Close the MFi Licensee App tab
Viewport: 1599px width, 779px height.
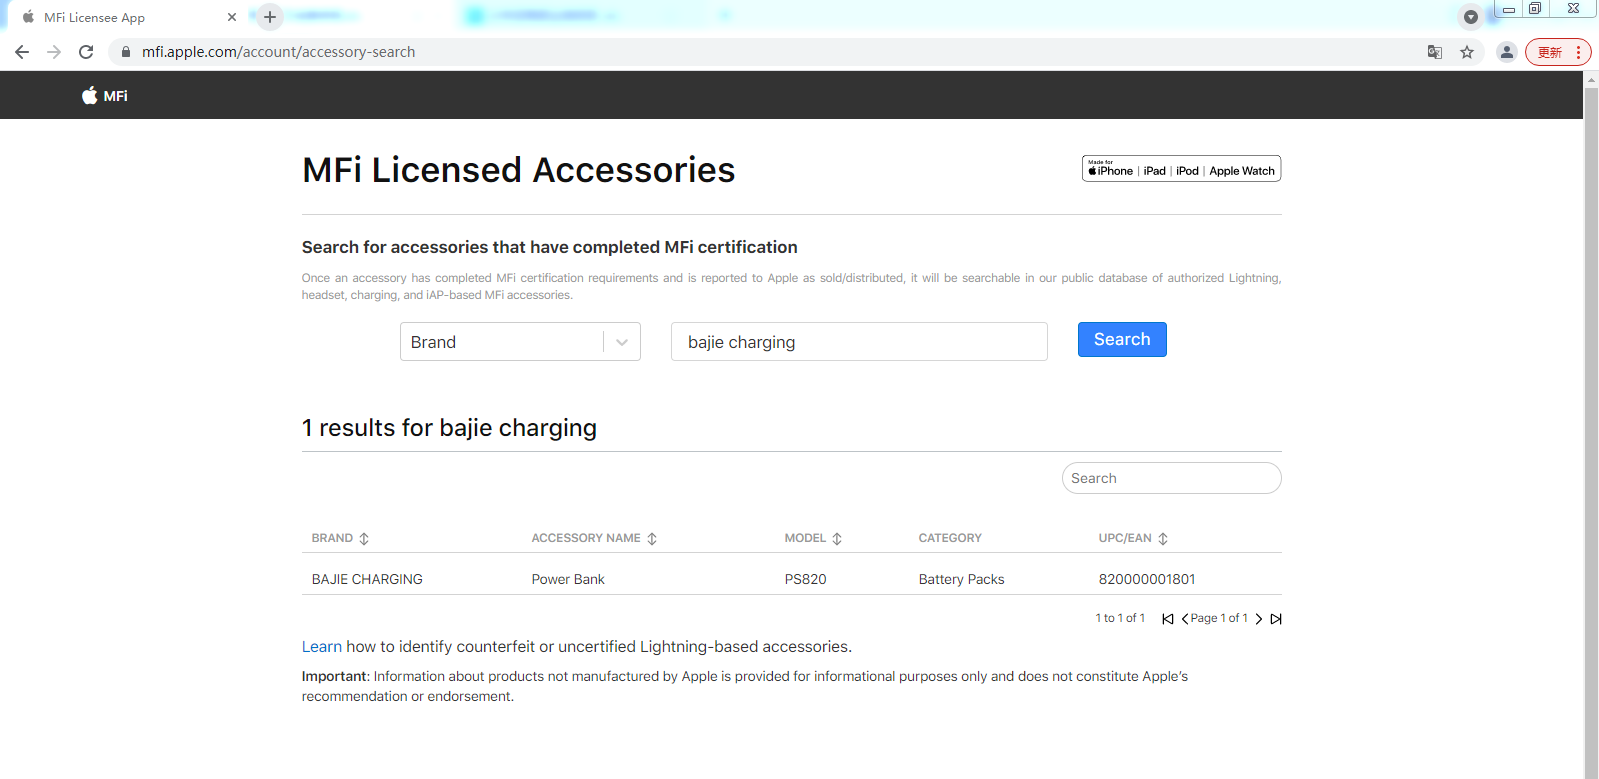click(232, 17)
